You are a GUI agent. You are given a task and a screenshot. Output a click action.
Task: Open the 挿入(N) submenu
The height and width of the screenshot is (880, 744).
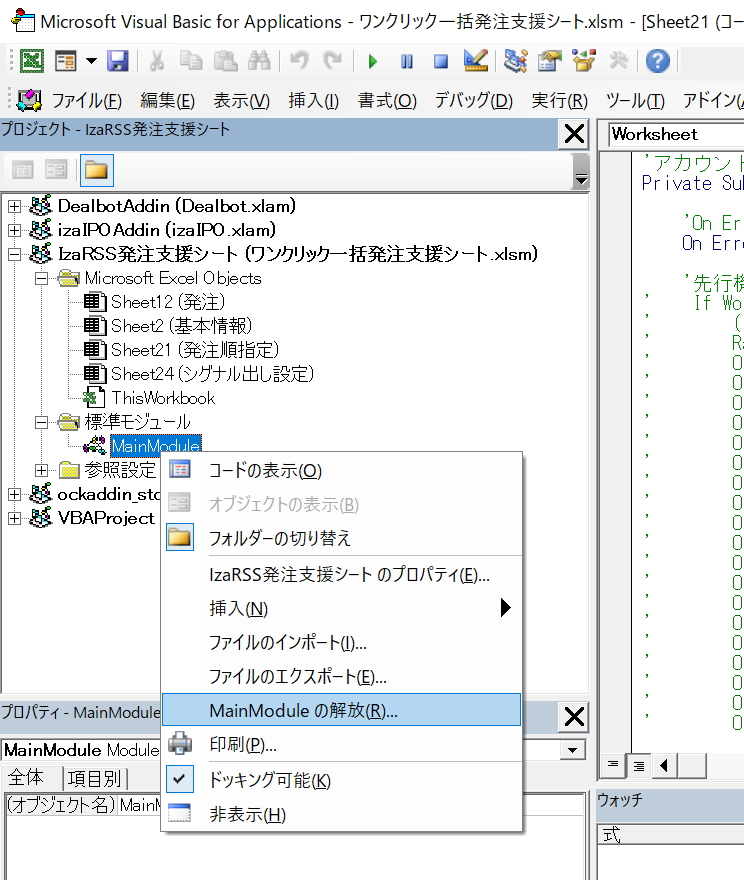tap(342, 608)
